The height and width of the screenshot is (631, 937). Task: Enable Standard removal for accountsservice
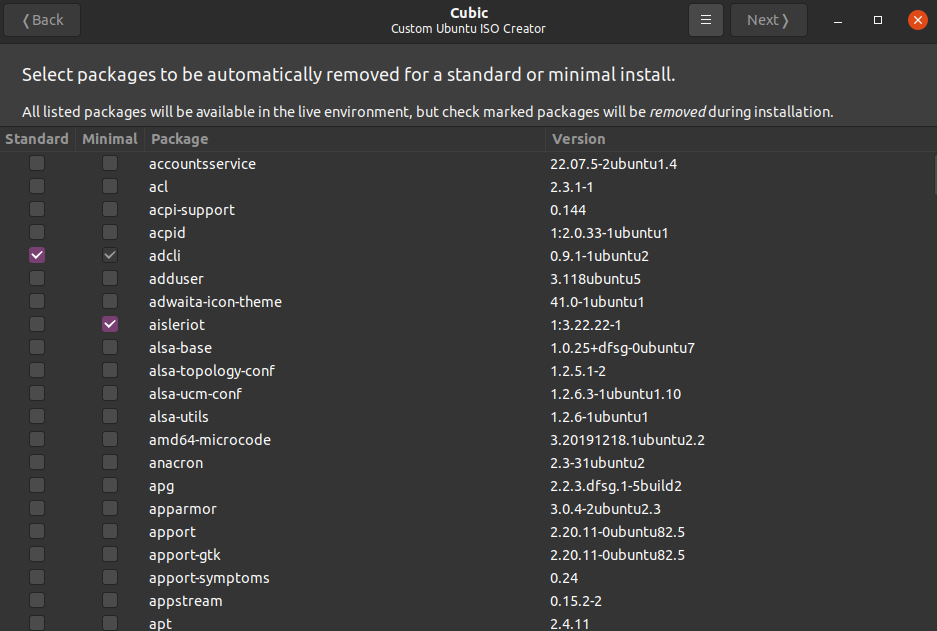tap(37, 164)
